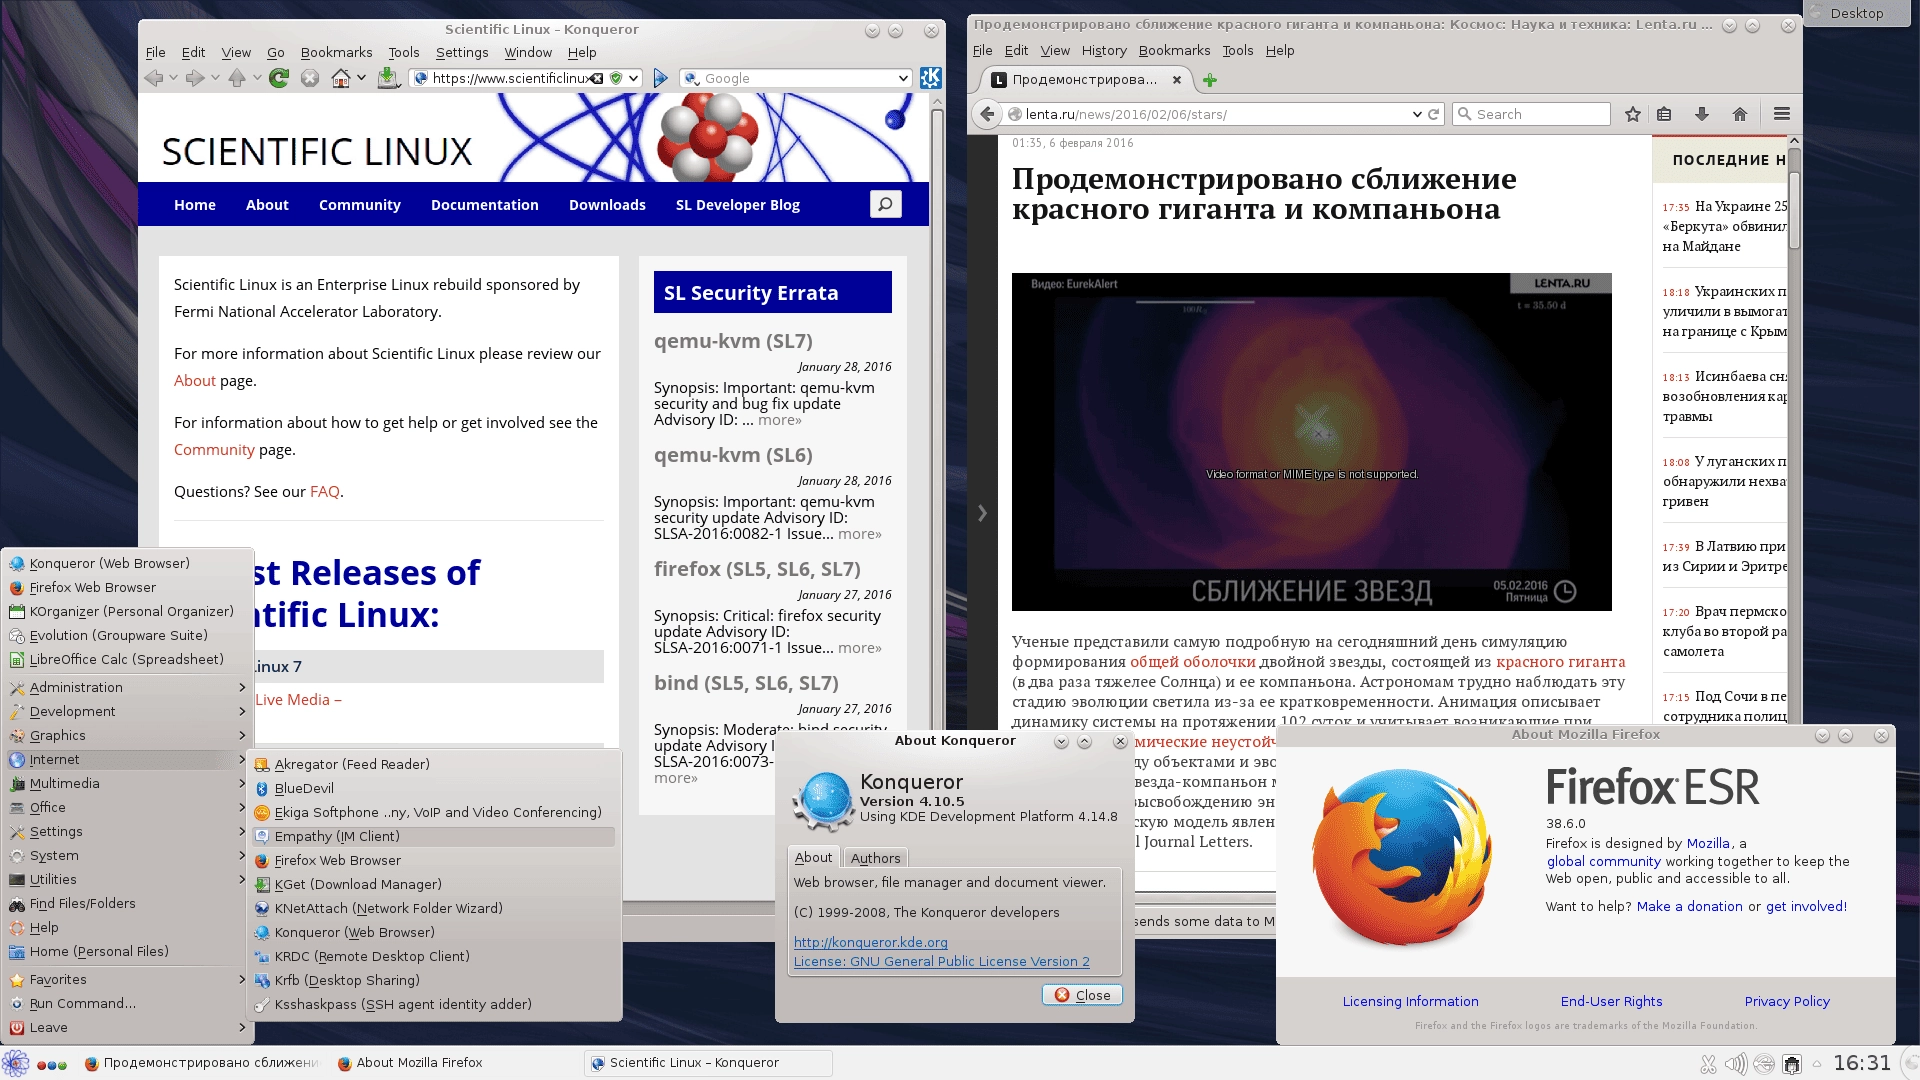1920x1080 pixels.
Task: Click the search magnifier on Scientific Linux site
Action: [885, 204]
